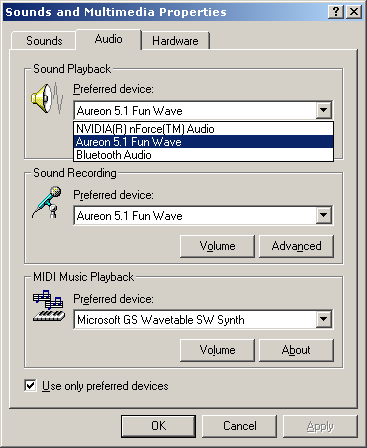Confirm settings with the OK button
This screenshot has height=448, width=367.
tap(158, 426)
